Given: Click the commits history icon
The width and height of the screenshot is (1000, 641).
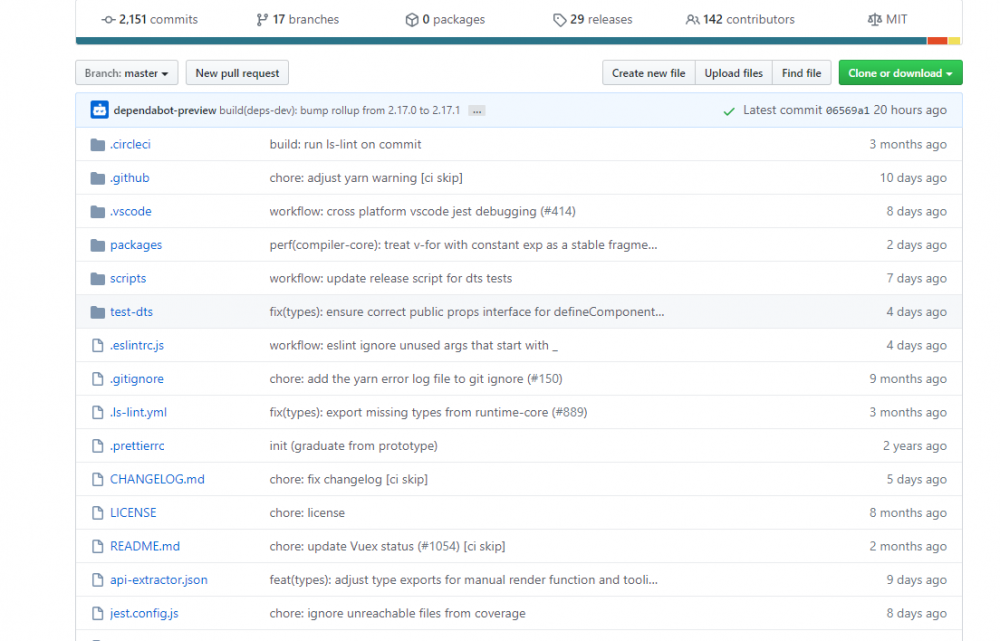Looking at the screenshot, I should click(x=108, y=19).
